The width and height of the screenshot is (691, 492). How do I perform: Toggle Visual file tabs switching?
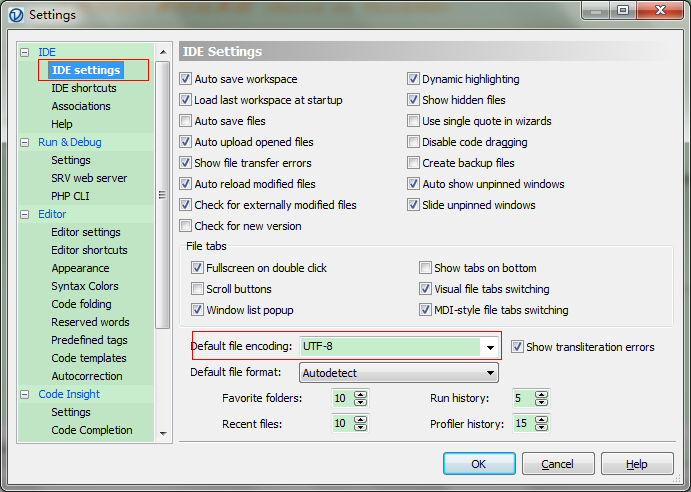click(425, 289)
